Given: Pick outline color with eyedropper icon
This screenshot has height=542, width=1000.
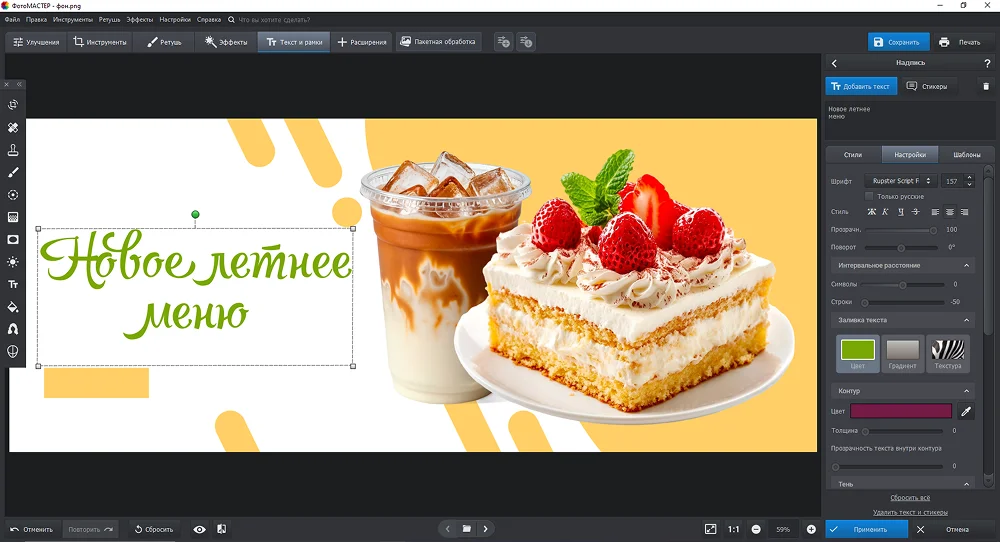Looking at the screenshot, I should point(966,411).
